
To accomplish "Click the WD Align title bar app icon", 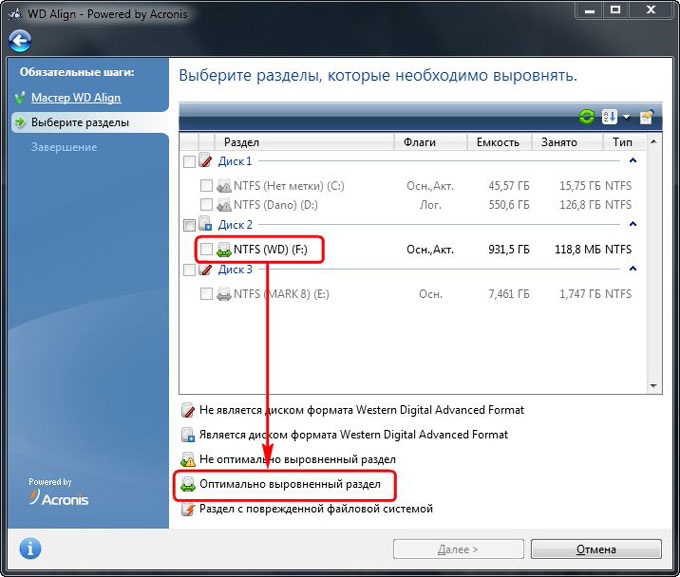I will pyautogui.click(x=15, y=14).
